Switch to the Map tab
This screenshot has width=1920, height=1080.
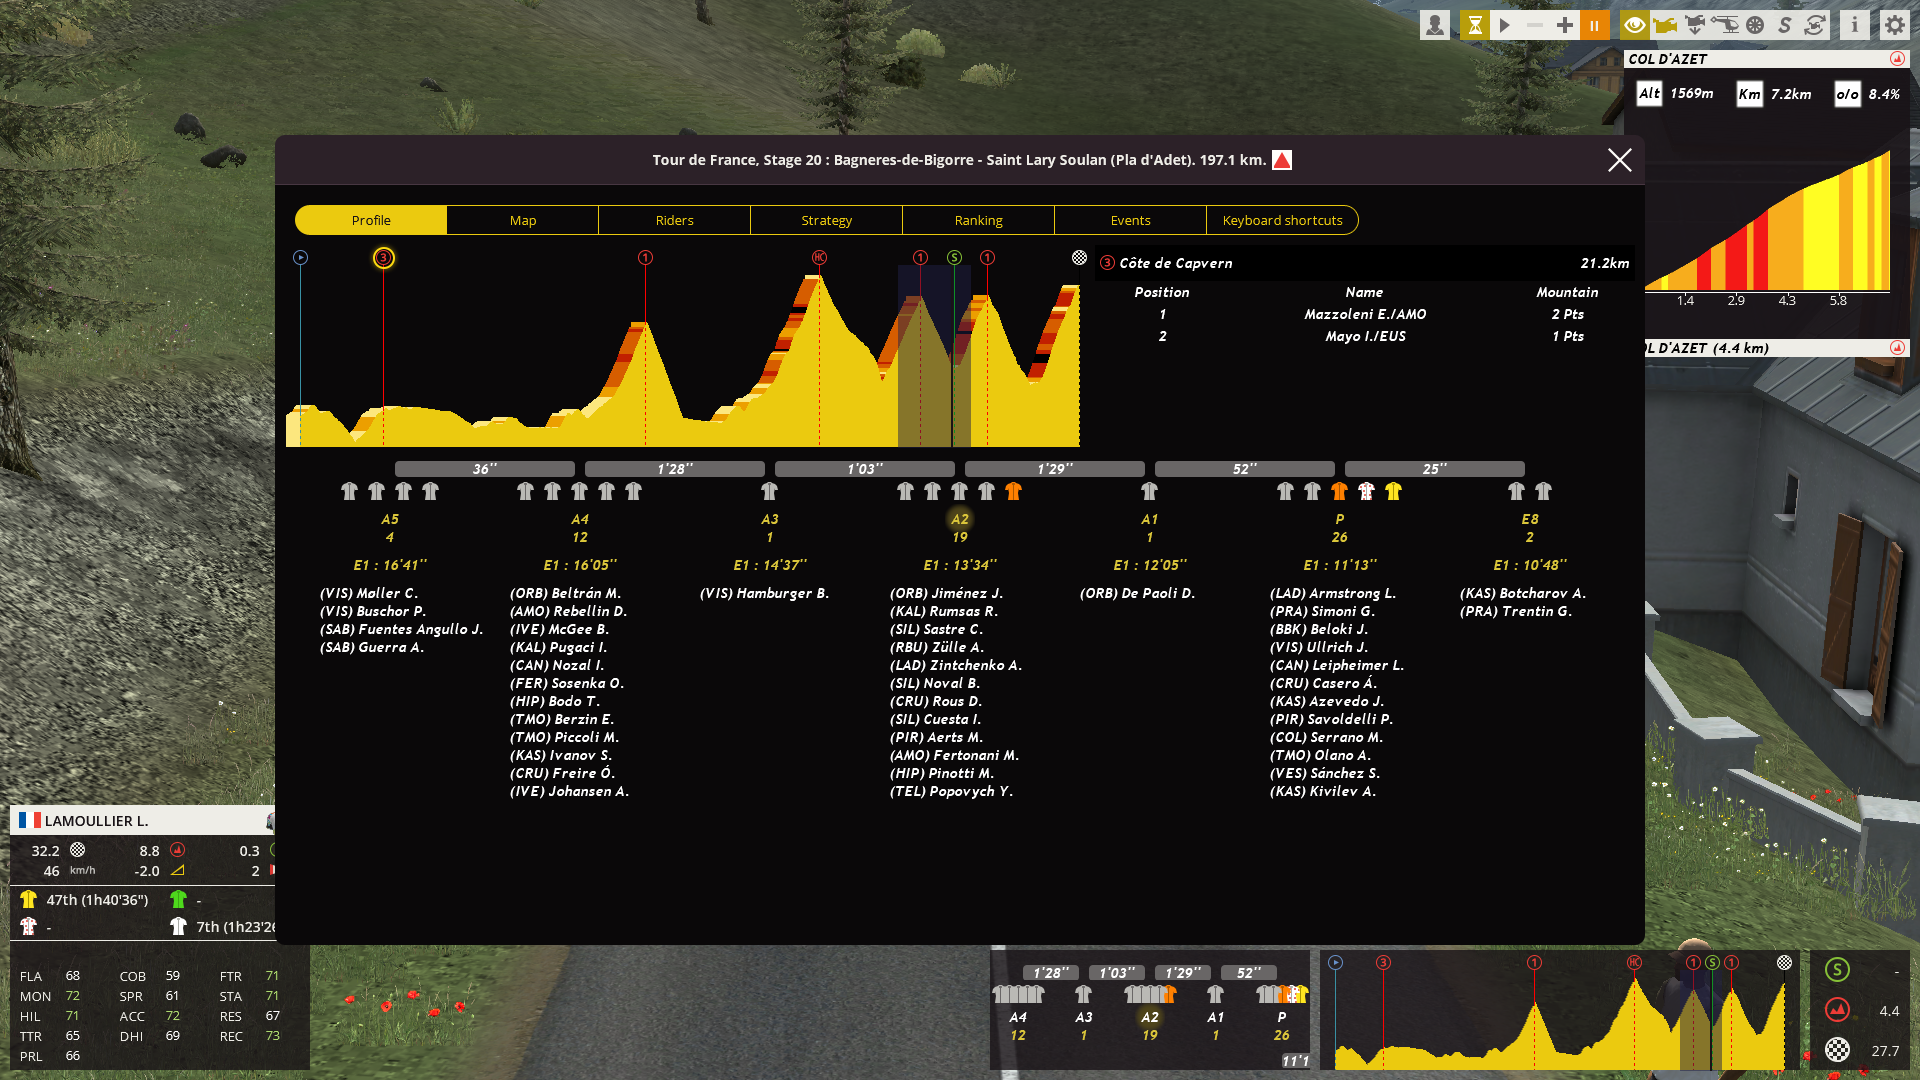pos(523,220)
